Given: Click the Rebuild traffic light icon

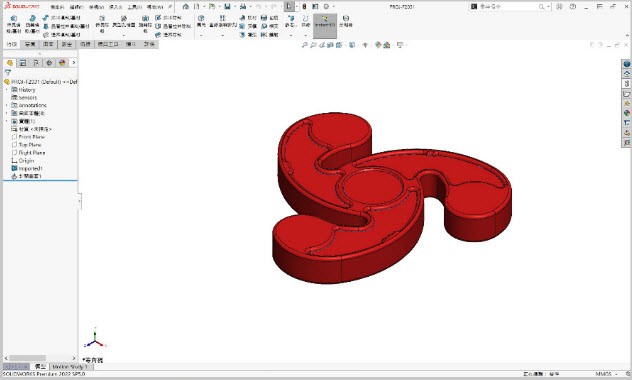Looking at the screenshot, I should tap(305, 6).
